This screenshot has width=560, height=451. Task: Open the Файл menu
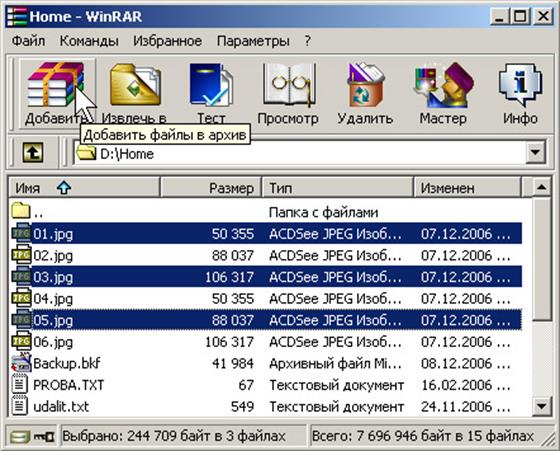coord(29,41)
